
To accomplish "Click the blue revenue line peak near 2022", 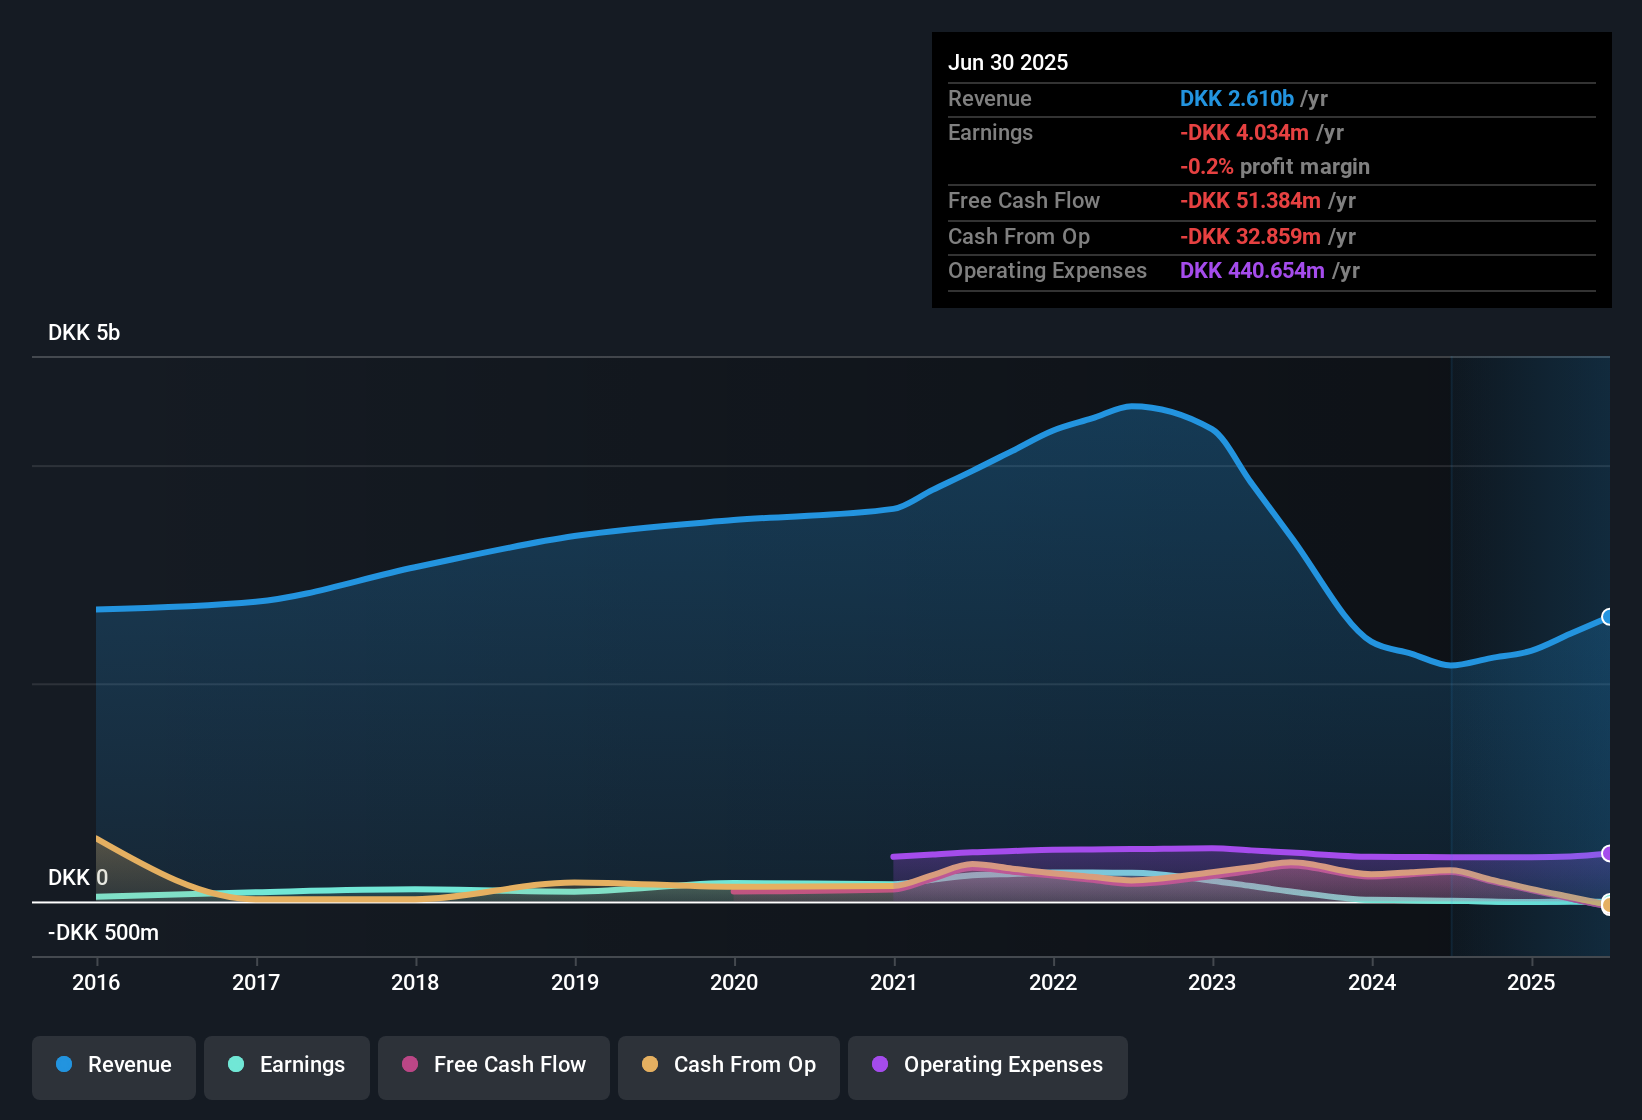I will [1131, 406].
